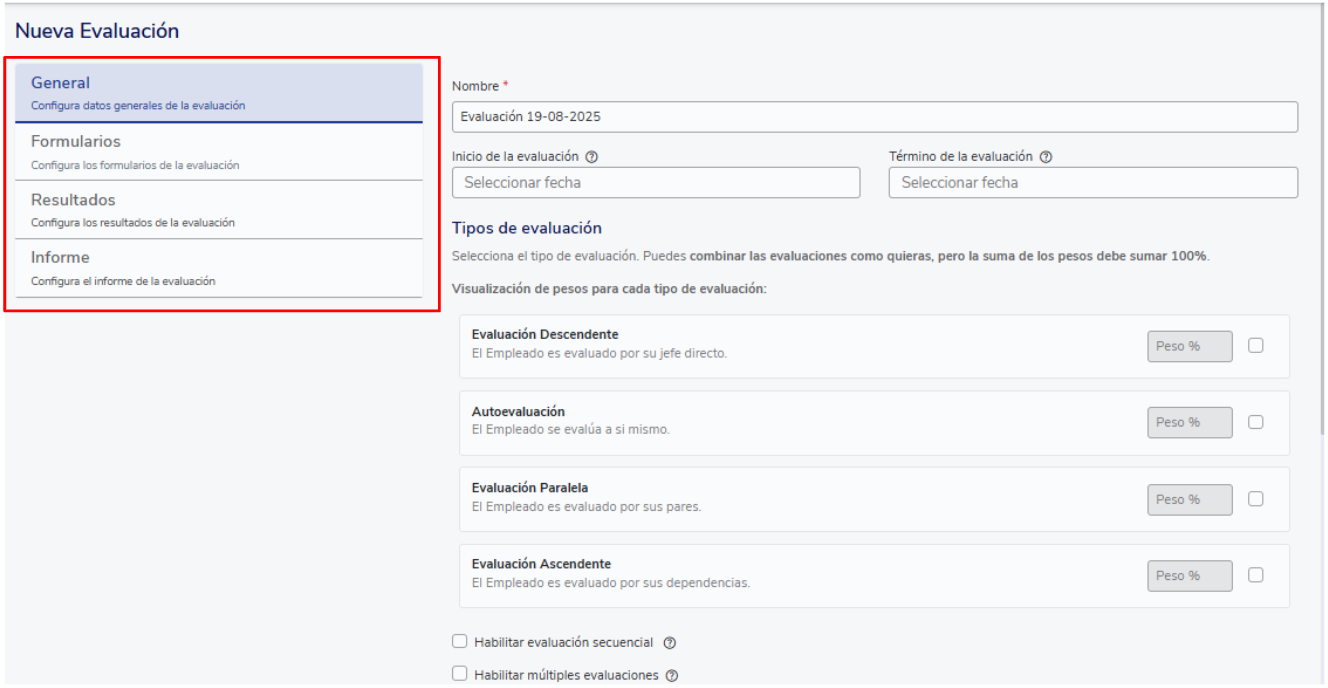Open the Resultados section tab

tap(219, 210)
